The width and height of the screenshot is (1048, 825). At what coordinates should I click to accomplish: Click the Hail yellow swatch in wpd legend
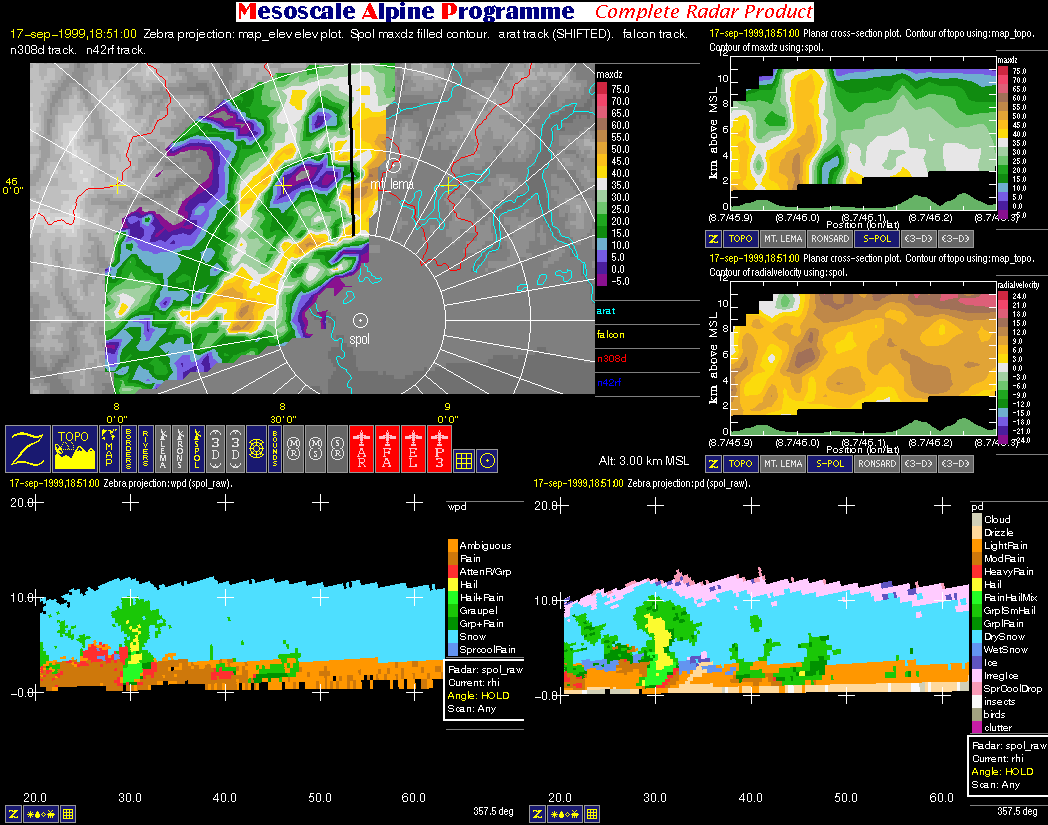click(452, 584)
